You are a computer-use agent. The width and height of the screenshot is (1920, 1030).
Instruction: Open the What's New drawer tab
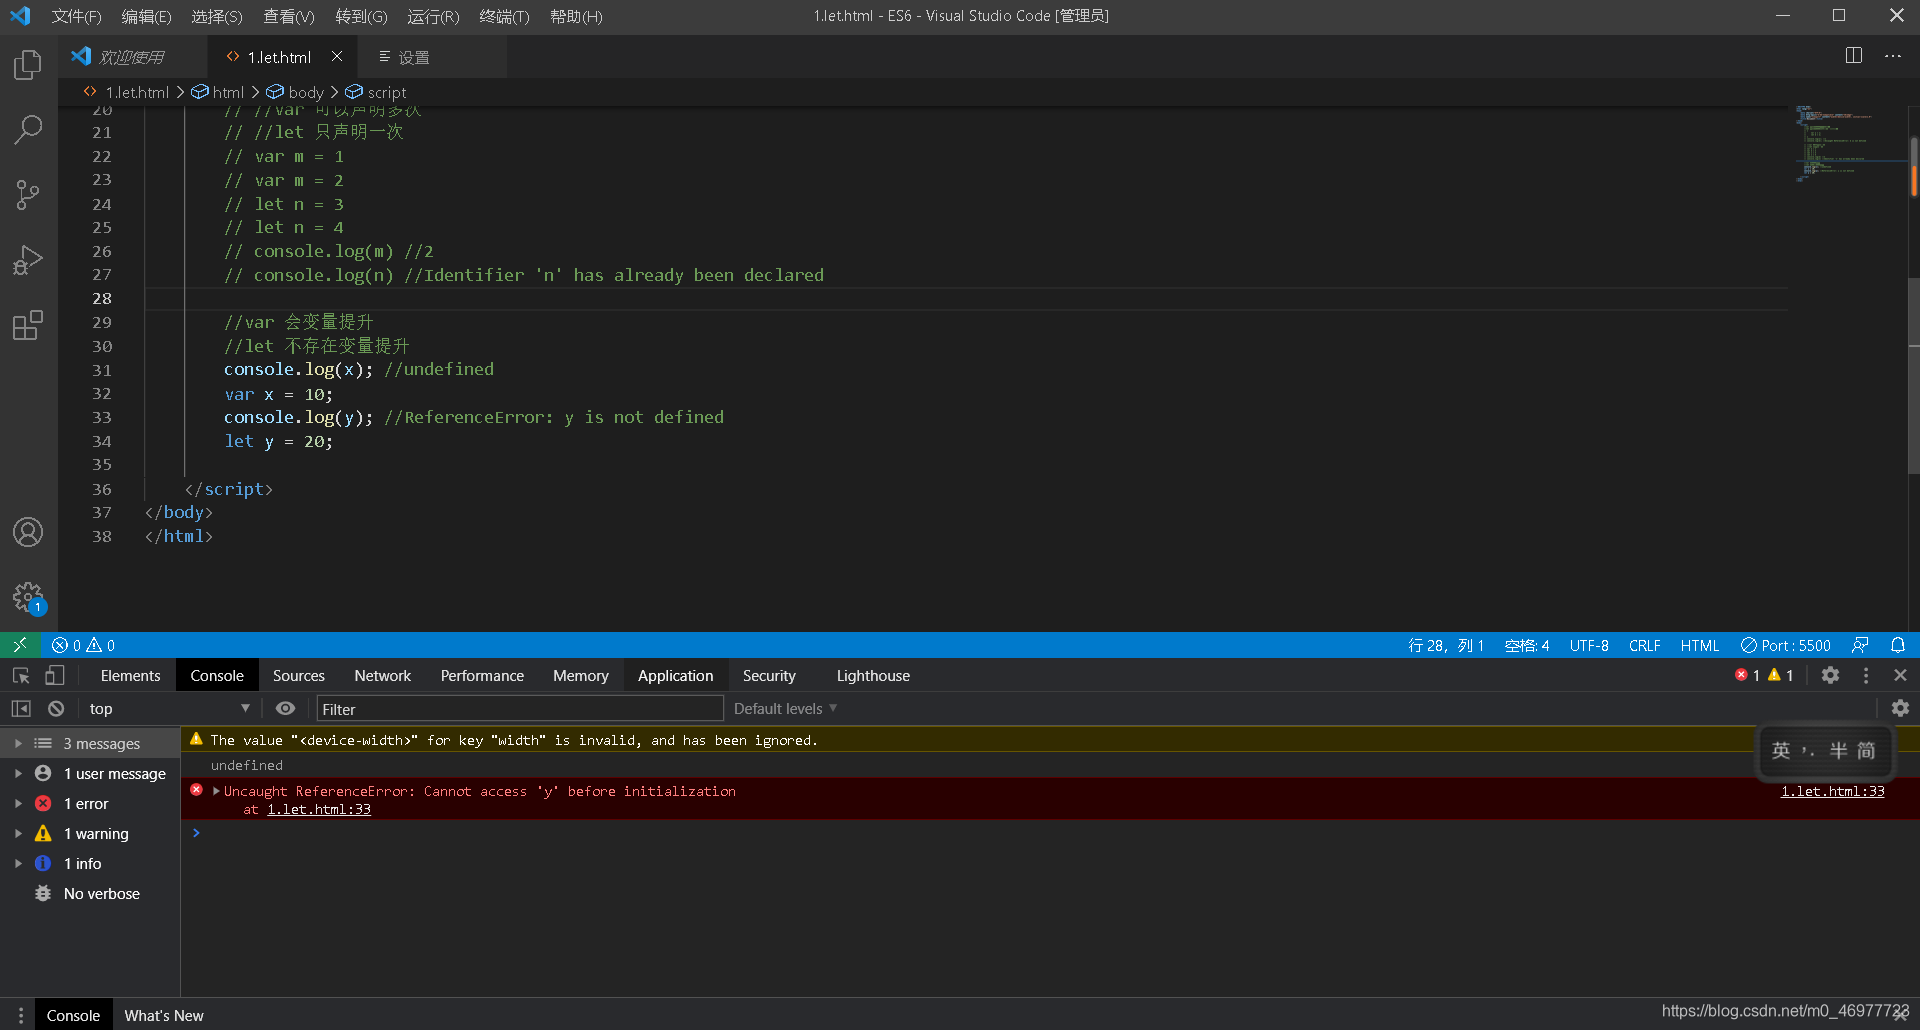pyautogui.click(x=164, y=1015)
